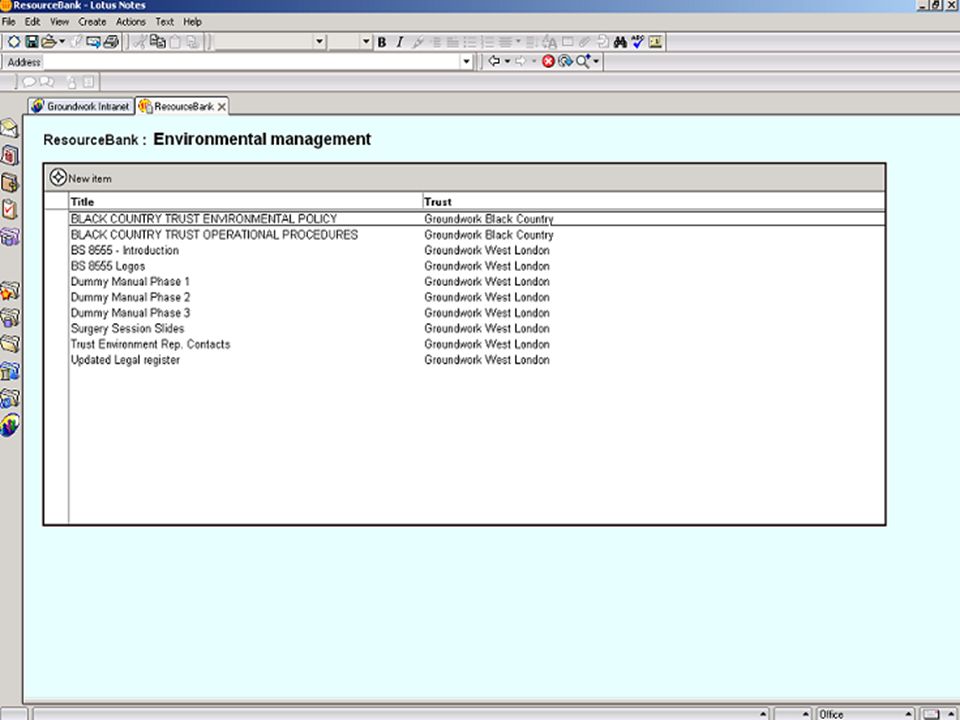Click the yellow icon right of spell check
The width and height of the screenshot is (960, 720).
655,42
